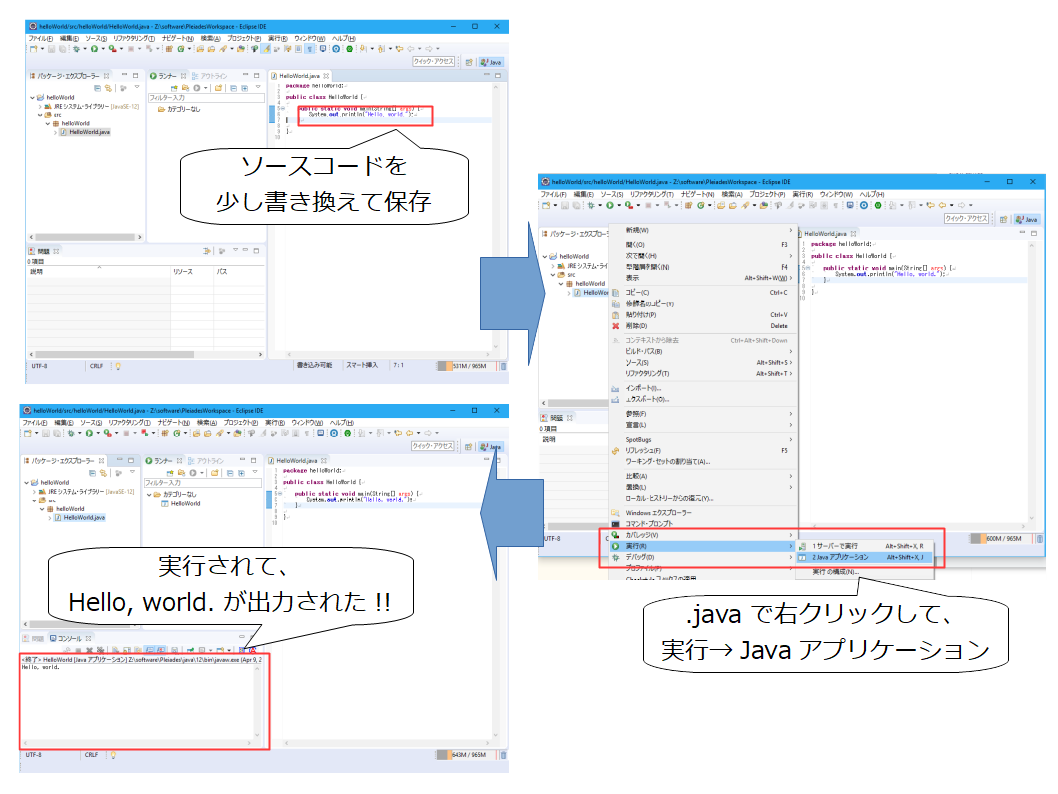Open 実行(R) menu in top-left Eclipse window
This screenshot has width=1058, height=794.
click(277, 38)
